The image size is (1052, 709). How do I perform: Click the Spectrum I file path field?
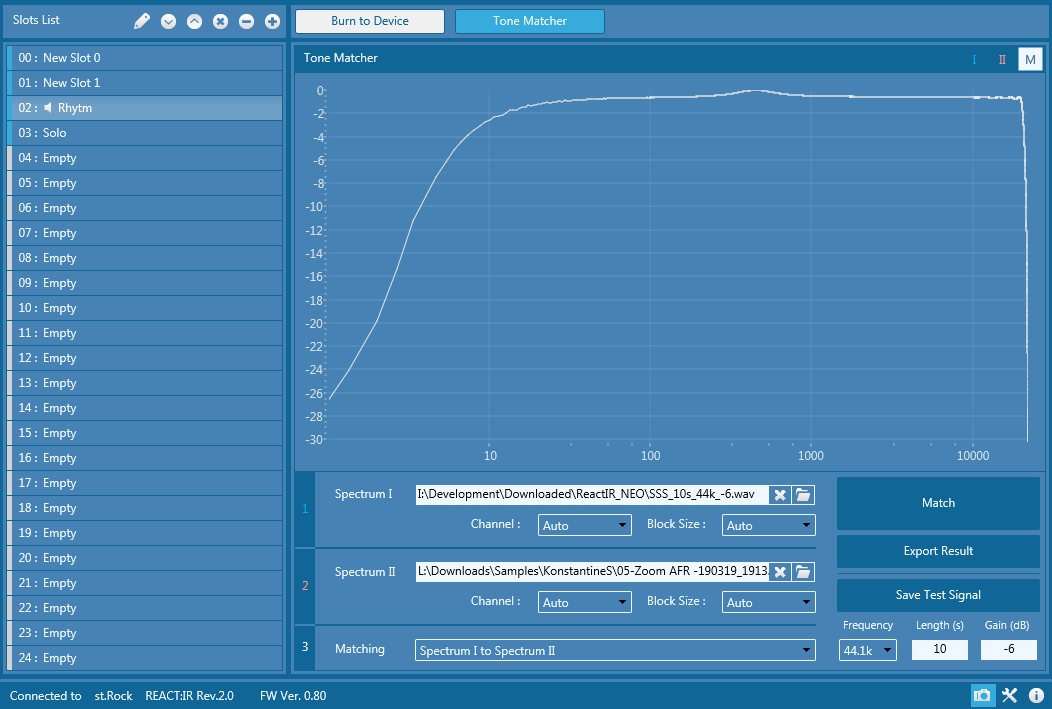coord(592,495)
